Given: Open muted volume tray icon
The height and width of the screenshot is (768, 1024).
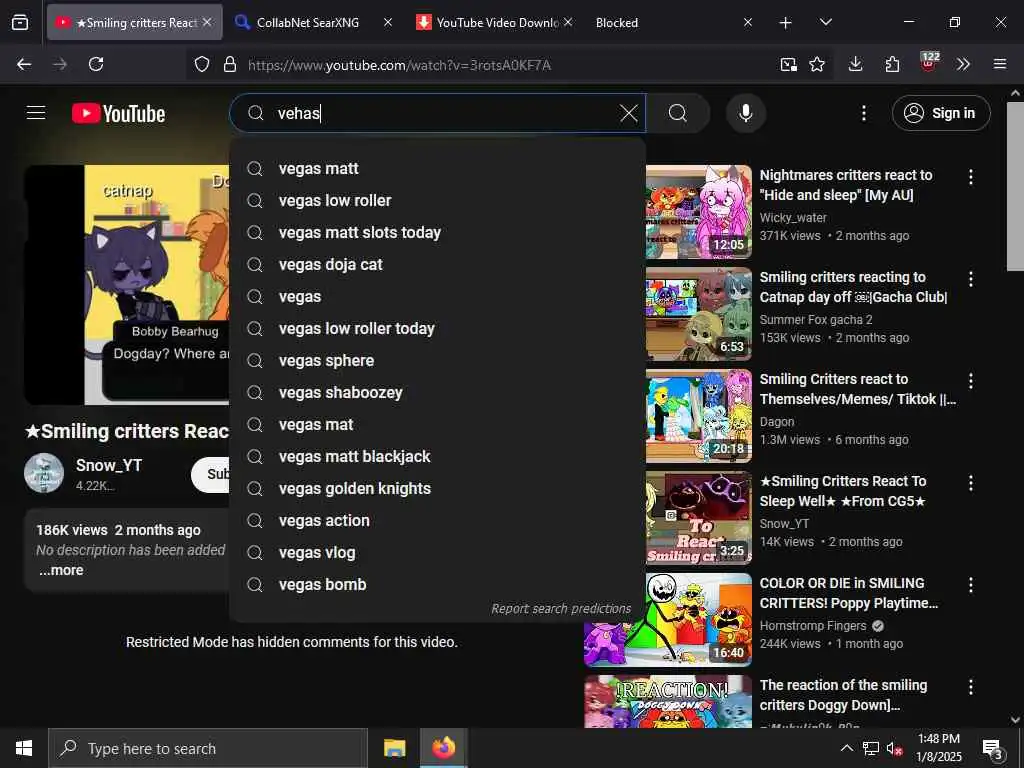Looking at the screenshot, I should click(x=894, y=748).
